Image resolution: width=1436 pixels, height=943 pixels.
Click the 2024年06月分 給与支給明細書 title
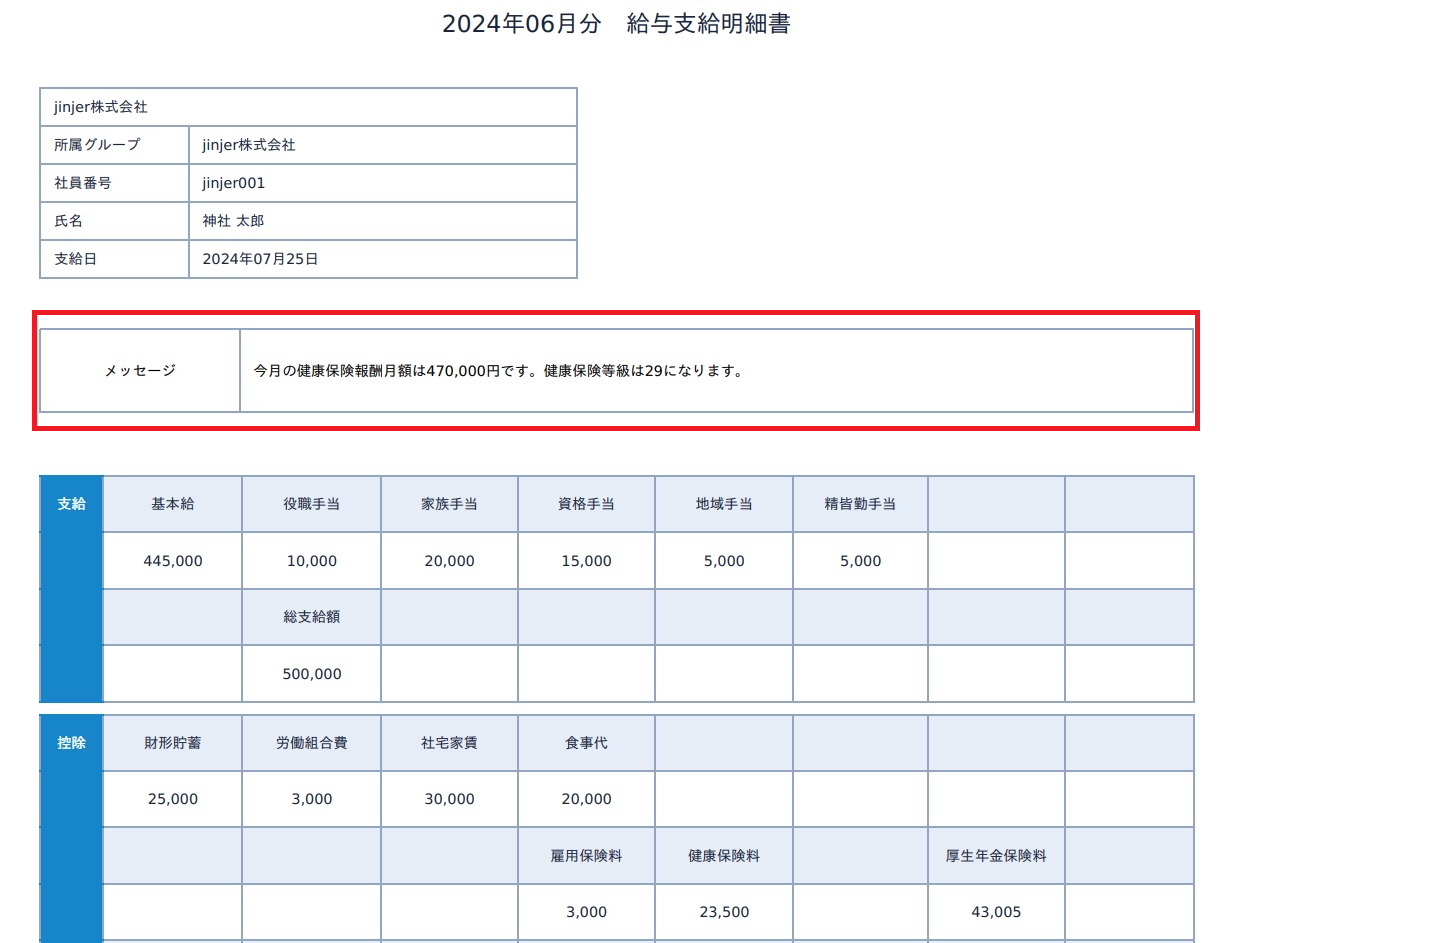coord(616,24)
